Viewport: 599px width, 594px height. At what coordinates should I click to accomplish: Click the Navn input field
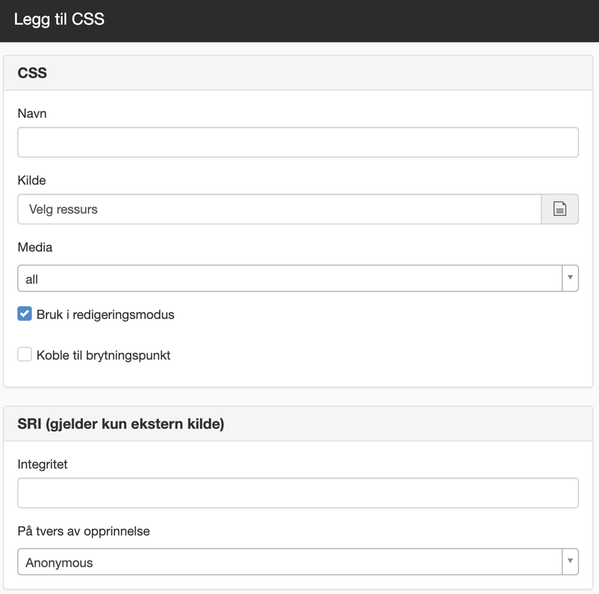click(298, 142)
